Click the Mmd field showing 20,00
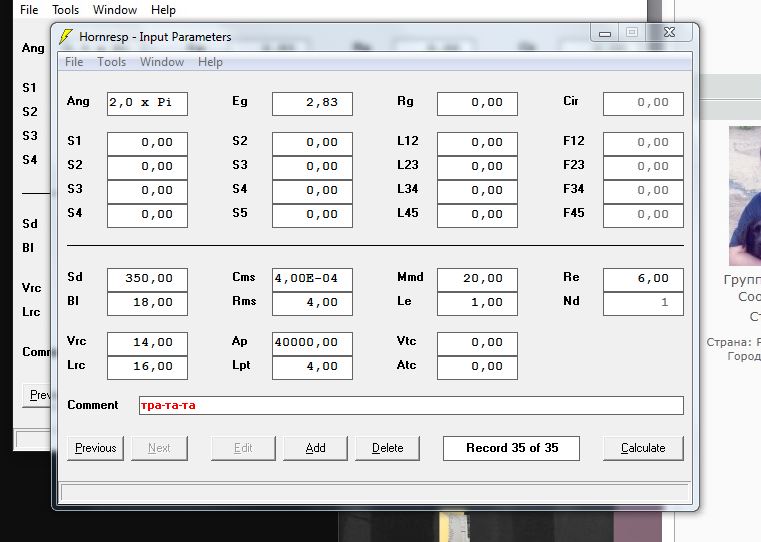761x542 pixels. pyautogui.click(x=478, y=279)
